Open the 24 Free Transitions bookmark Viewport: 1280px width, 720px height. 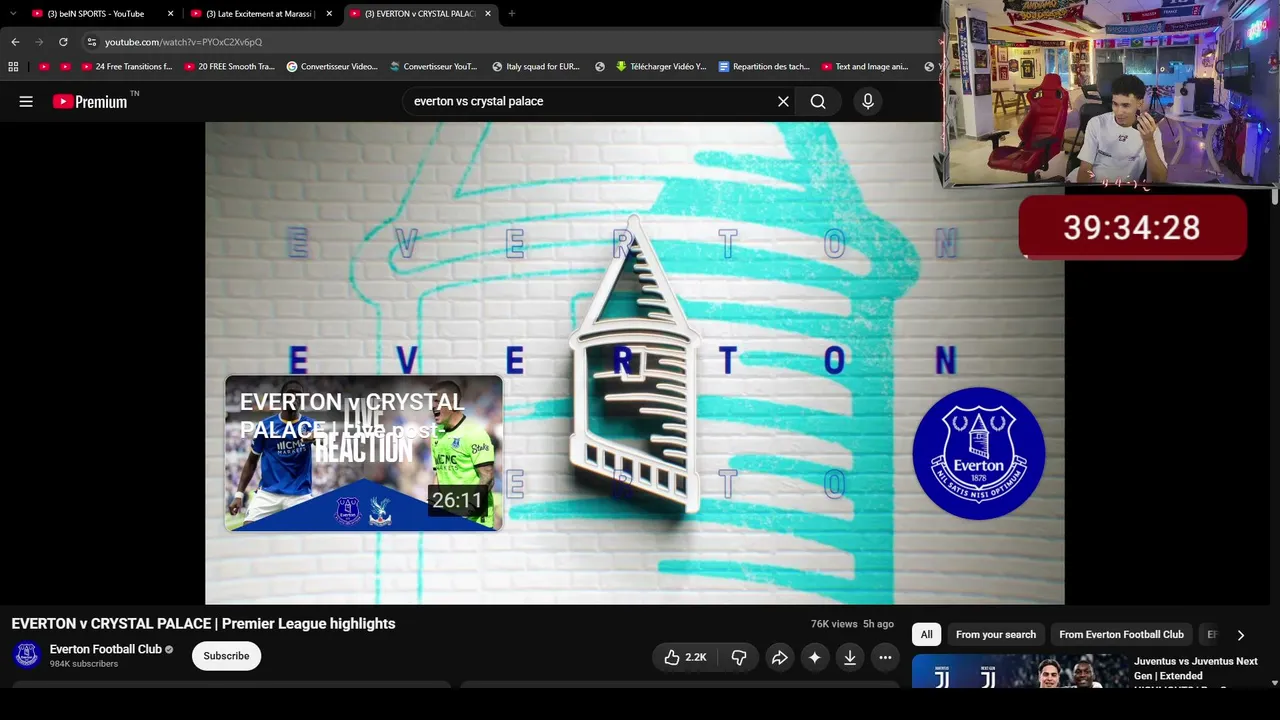click(x=127, y=67)
